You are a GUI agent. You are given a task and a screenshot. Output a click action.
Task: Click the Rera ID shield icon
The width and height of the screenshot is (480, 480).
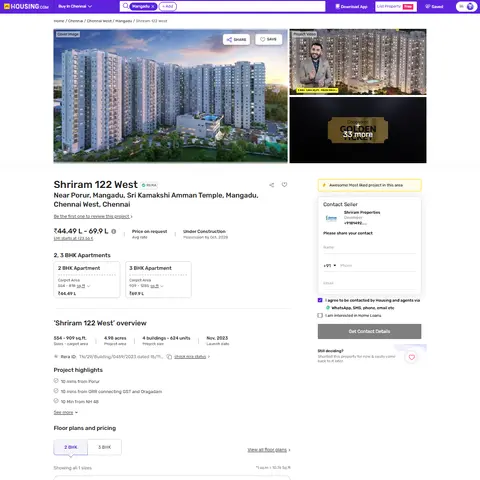[x=56, y=357]
